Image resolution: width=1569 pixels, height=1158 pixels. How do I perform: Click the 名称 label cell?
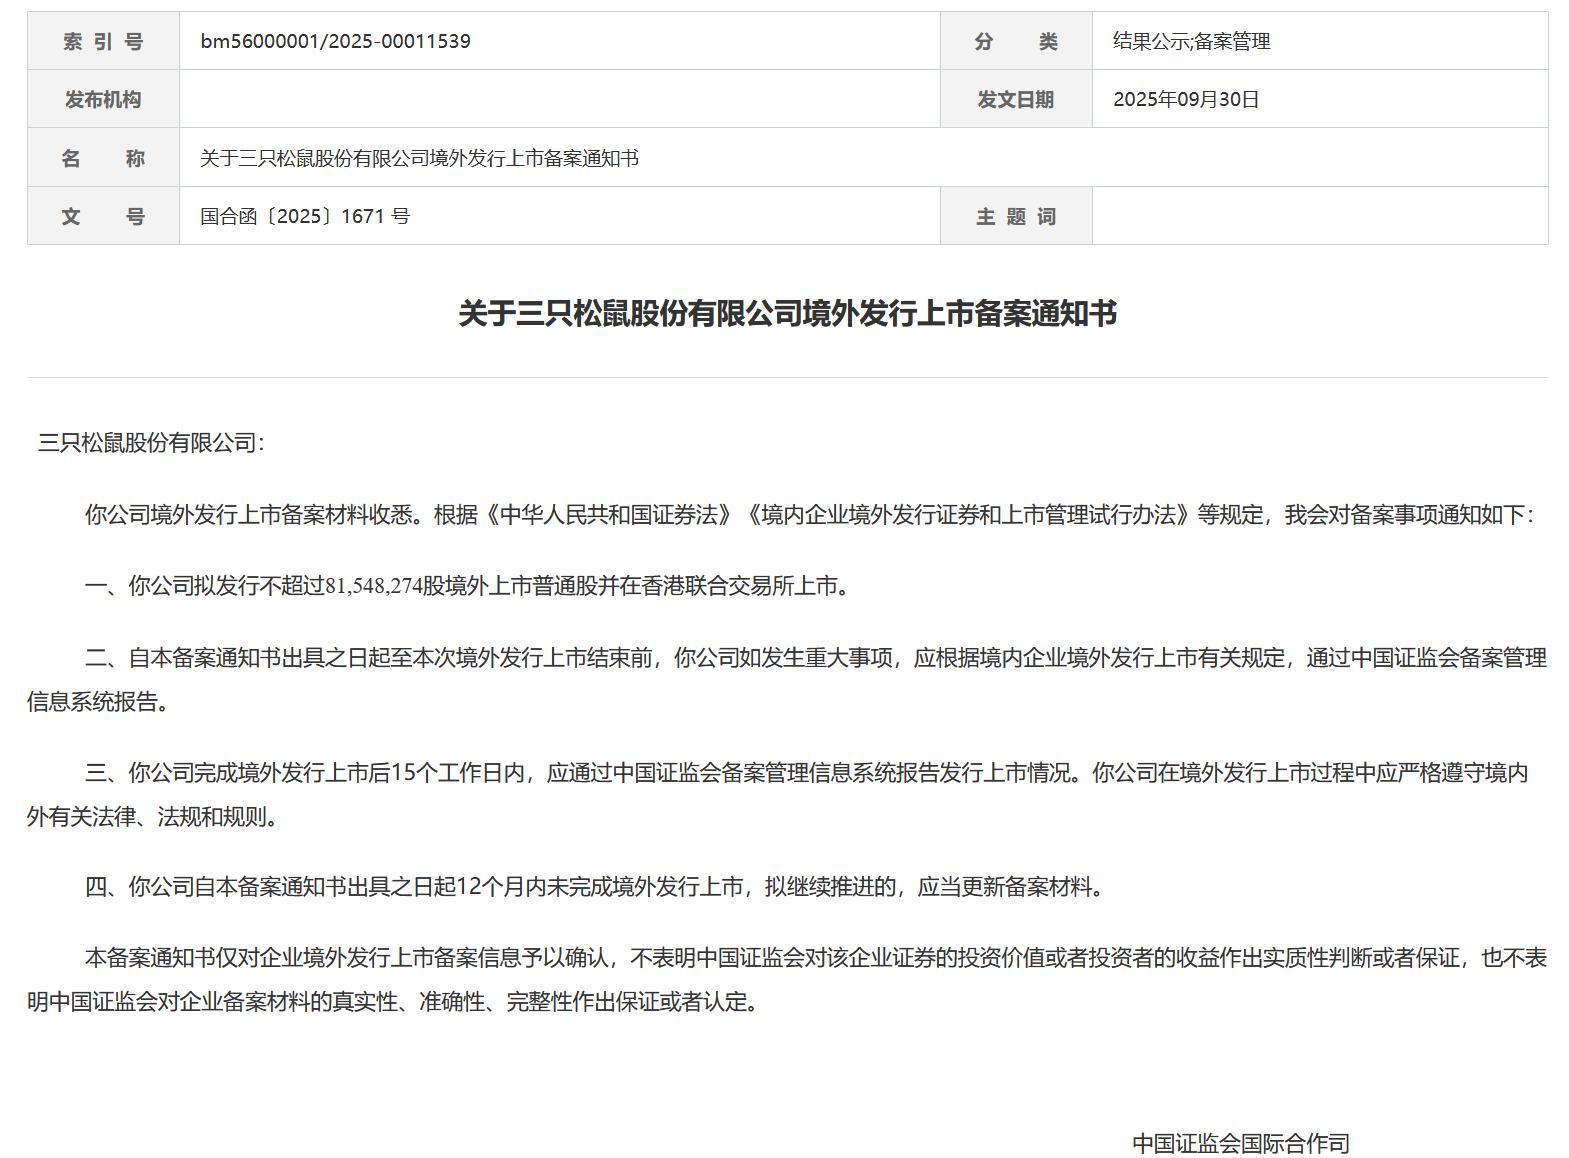tap(103, 158)
